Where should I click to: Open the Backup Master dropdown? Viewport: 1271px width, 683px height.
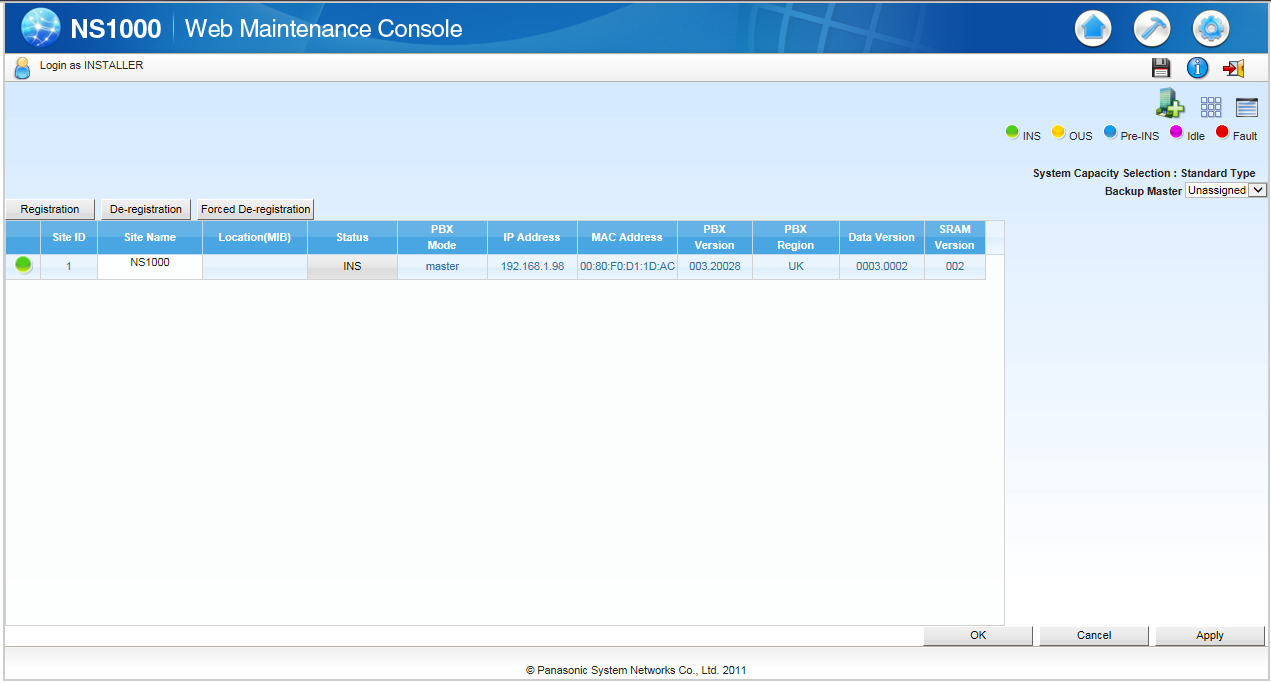click(x=1226, y=190)
